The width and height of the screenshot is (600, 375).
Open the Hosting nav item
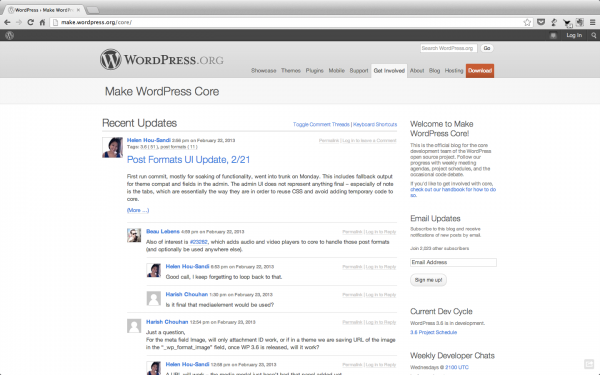click(x=454, y=70)
